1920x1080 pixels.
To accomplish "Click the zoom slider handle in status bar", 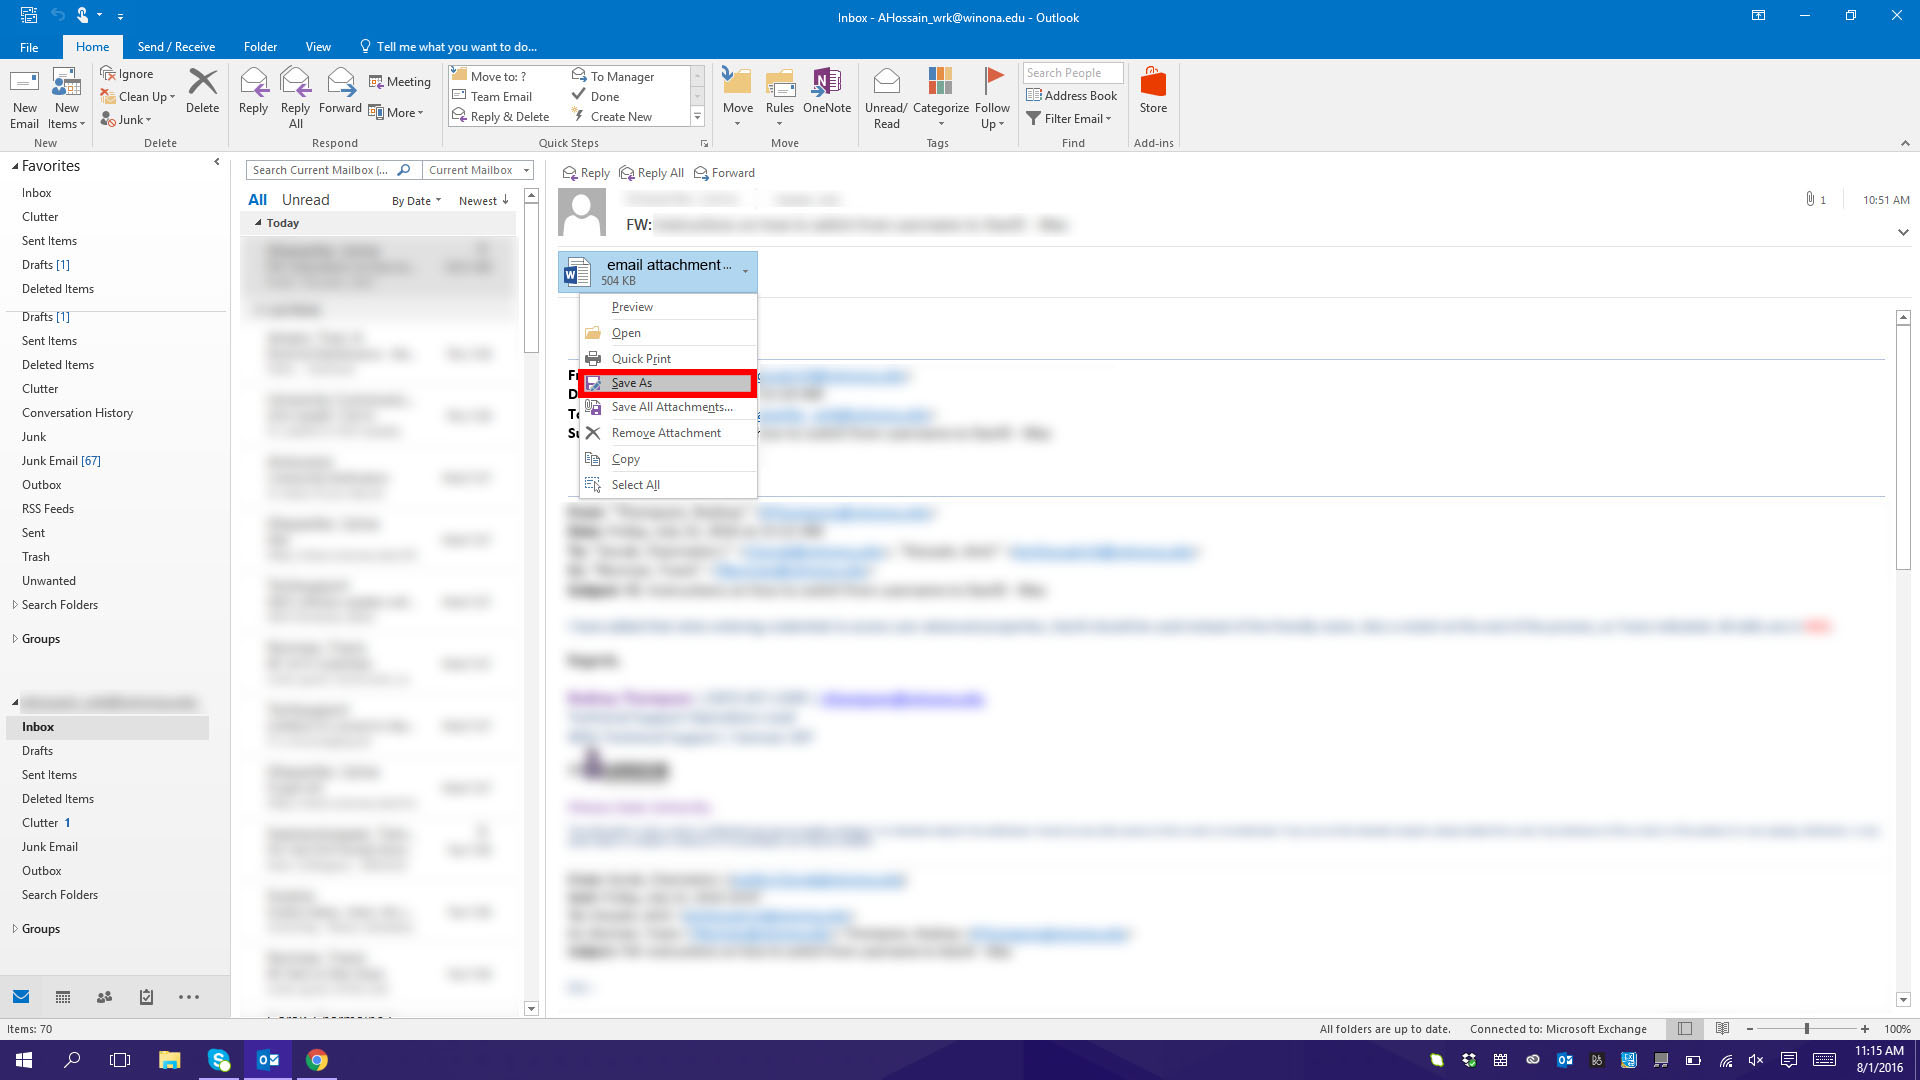I will [x=1806, y=1029].
